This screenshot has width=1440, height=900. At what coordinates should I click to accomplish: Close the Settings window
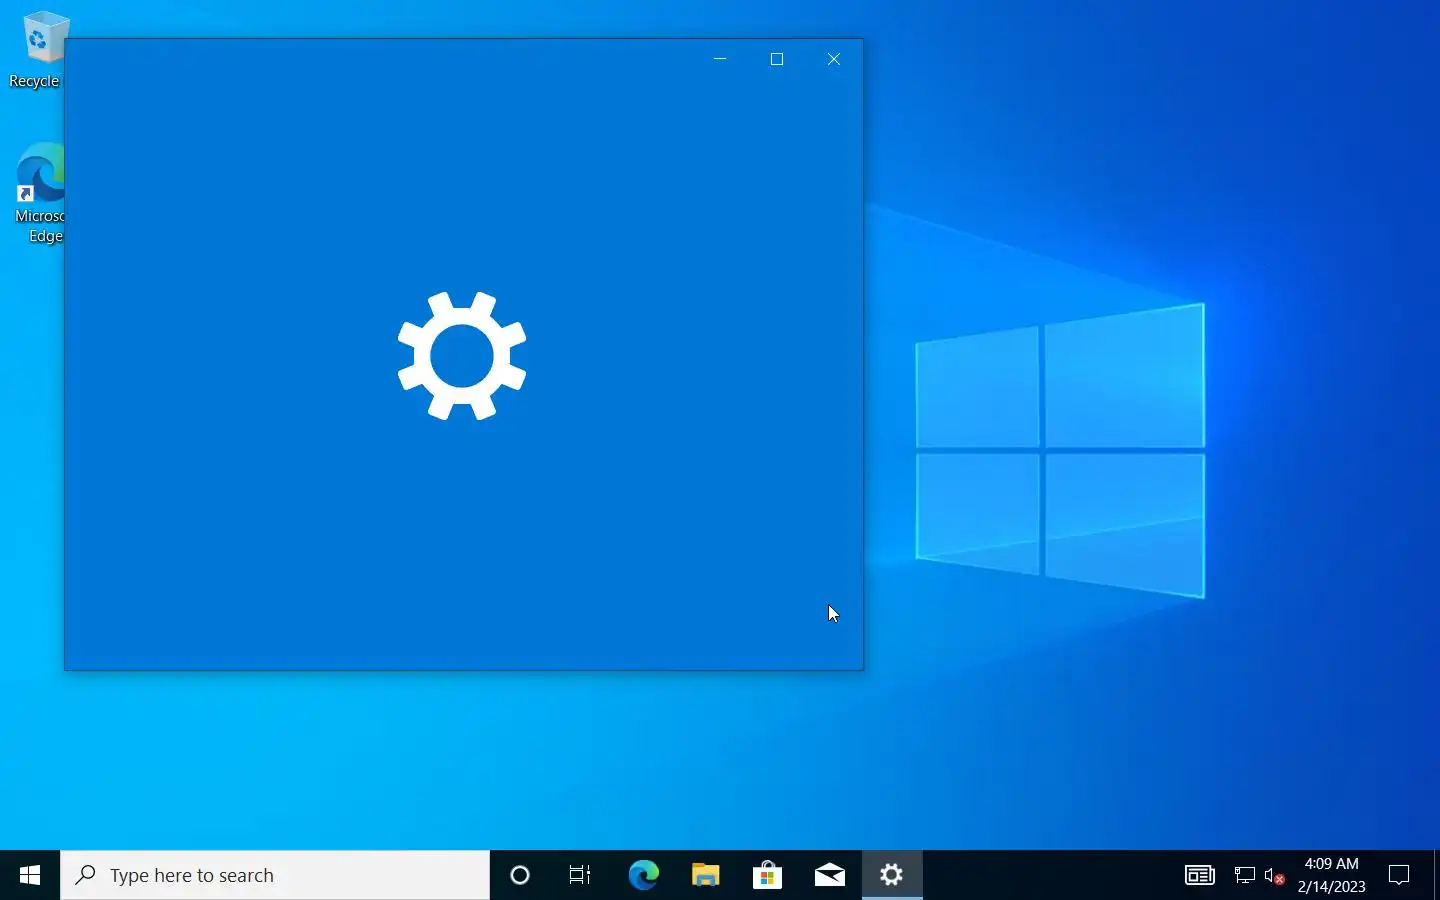click(x=834, y=59)
